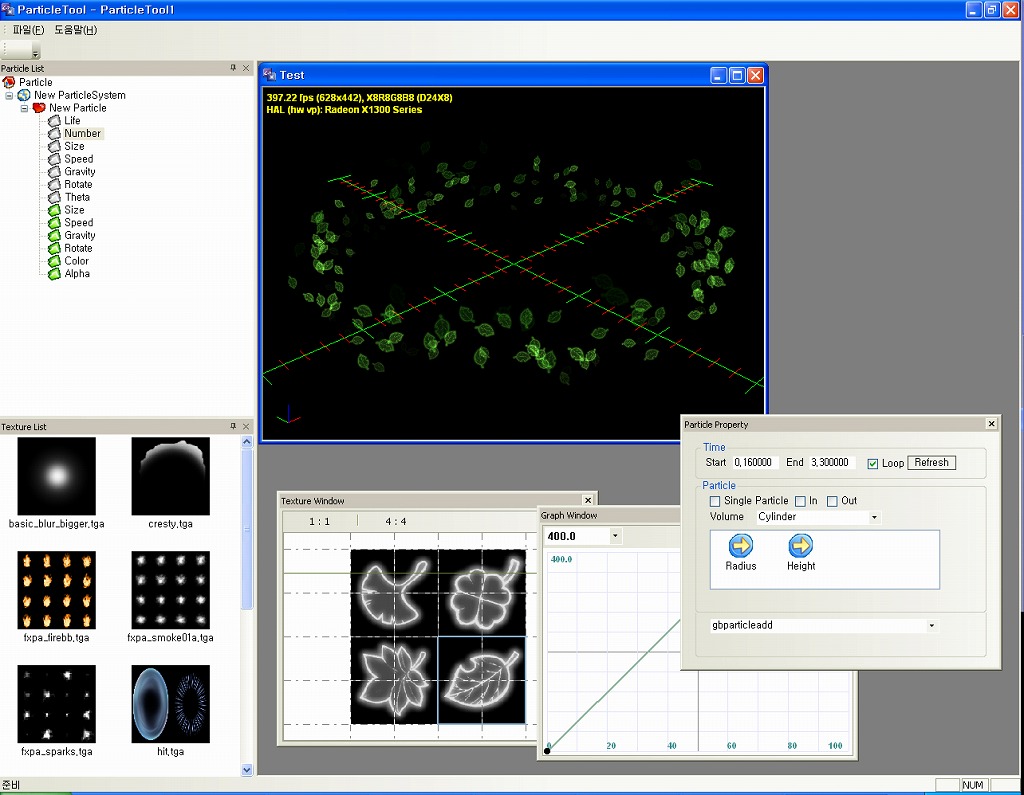Select the green Alpha node icon
1024x795 pixels.
tap(55, 274)
